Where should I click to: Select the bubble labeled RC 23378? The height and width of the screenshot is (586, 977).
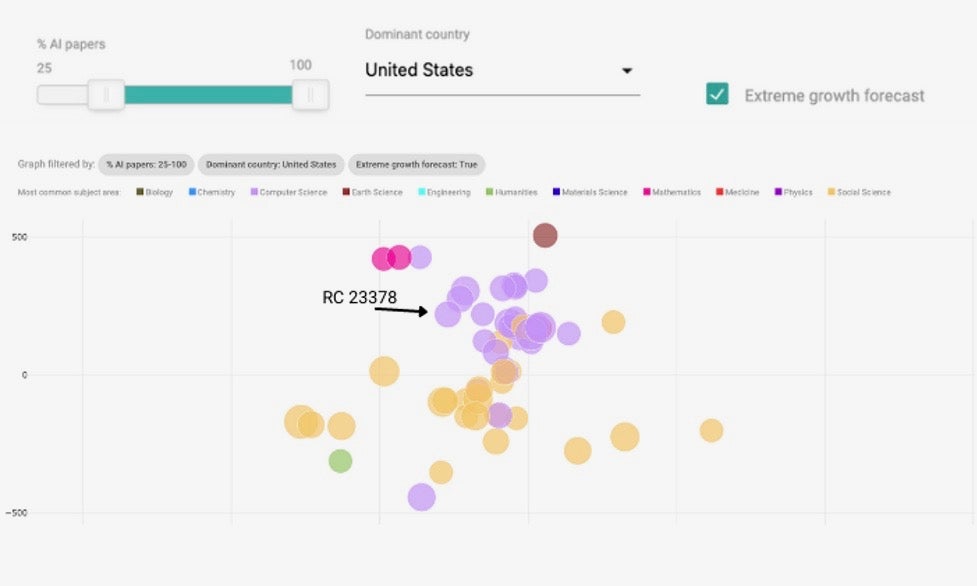coord(449,314)
